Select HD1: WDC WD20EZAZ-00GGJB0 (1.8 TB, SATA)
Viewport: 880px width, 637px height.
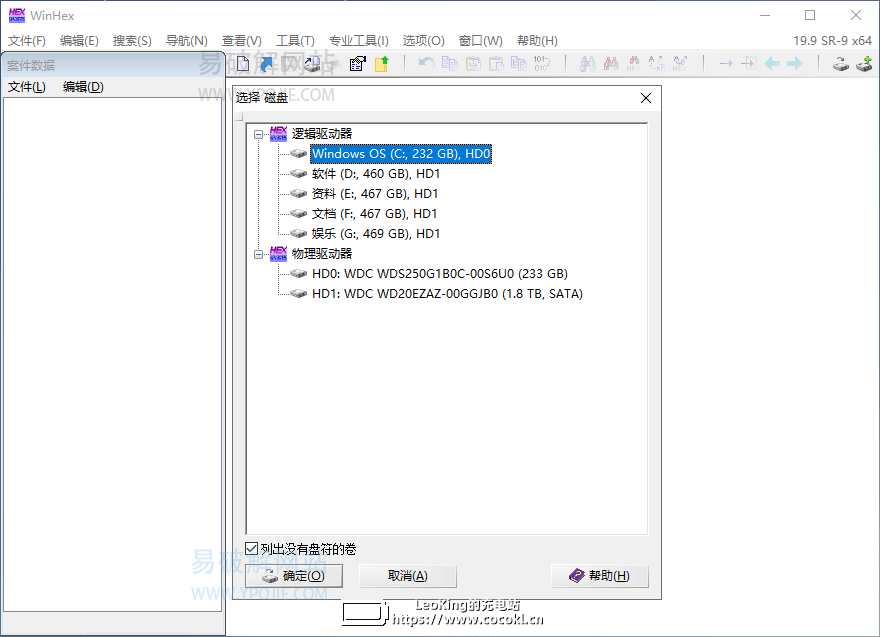pyautogui.click(x=447, y=294)
